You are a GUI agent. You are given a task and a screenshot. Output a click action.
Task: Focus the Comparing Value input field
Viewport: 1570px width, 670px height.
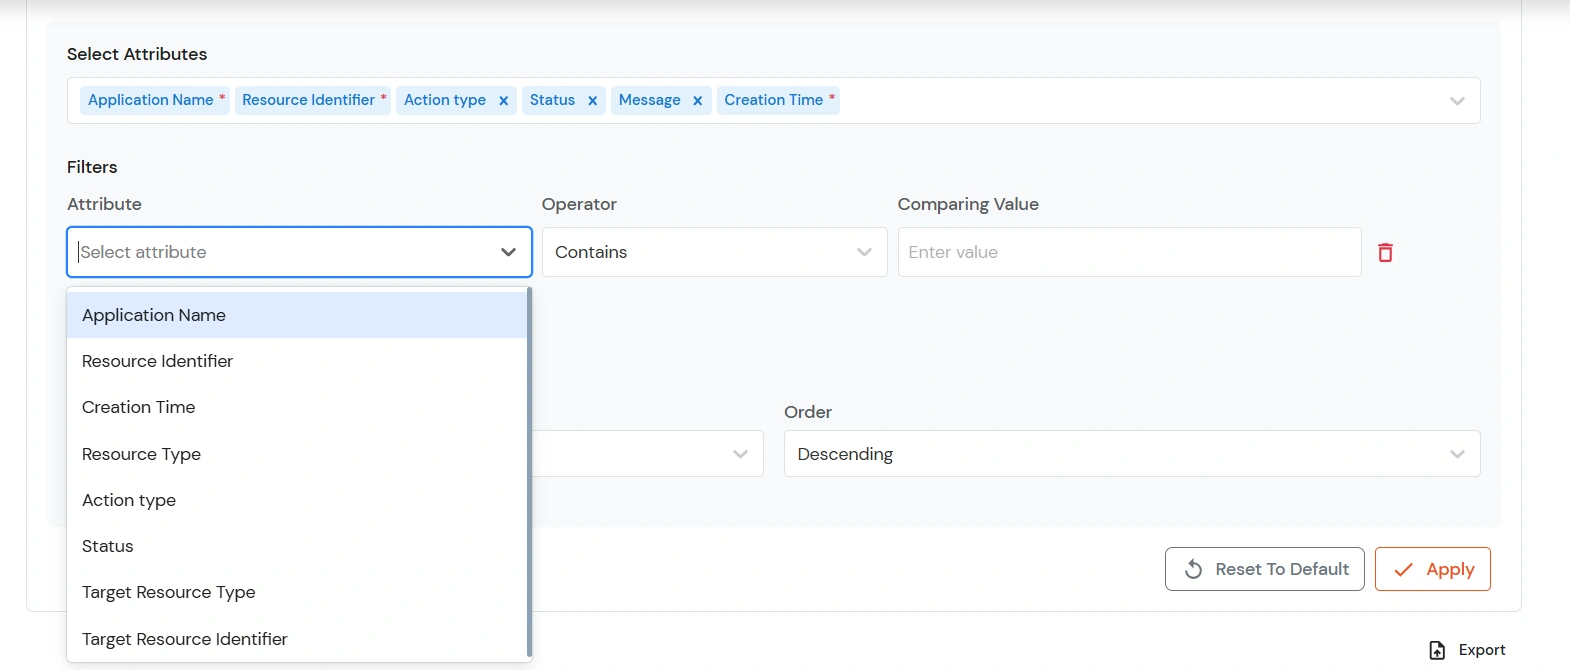1129,252
